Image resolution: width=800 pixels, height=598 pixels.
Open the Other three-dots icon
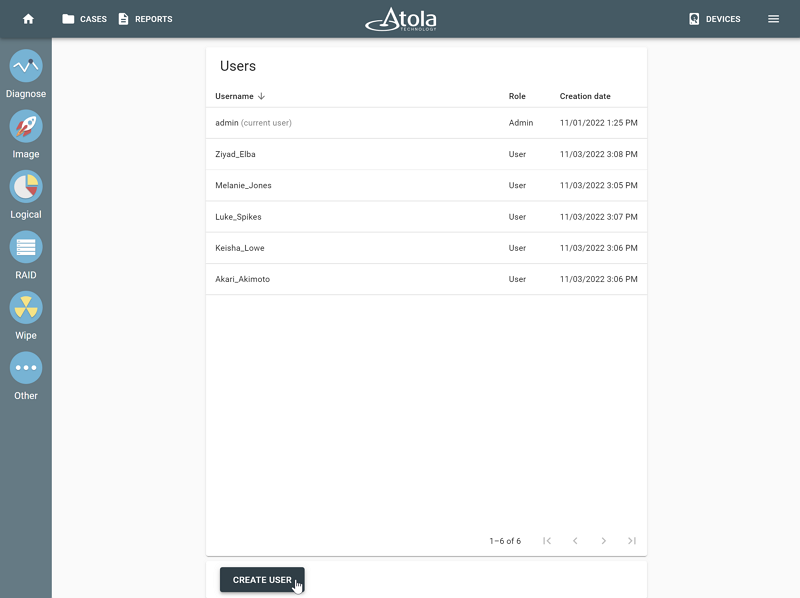[26, 368]
